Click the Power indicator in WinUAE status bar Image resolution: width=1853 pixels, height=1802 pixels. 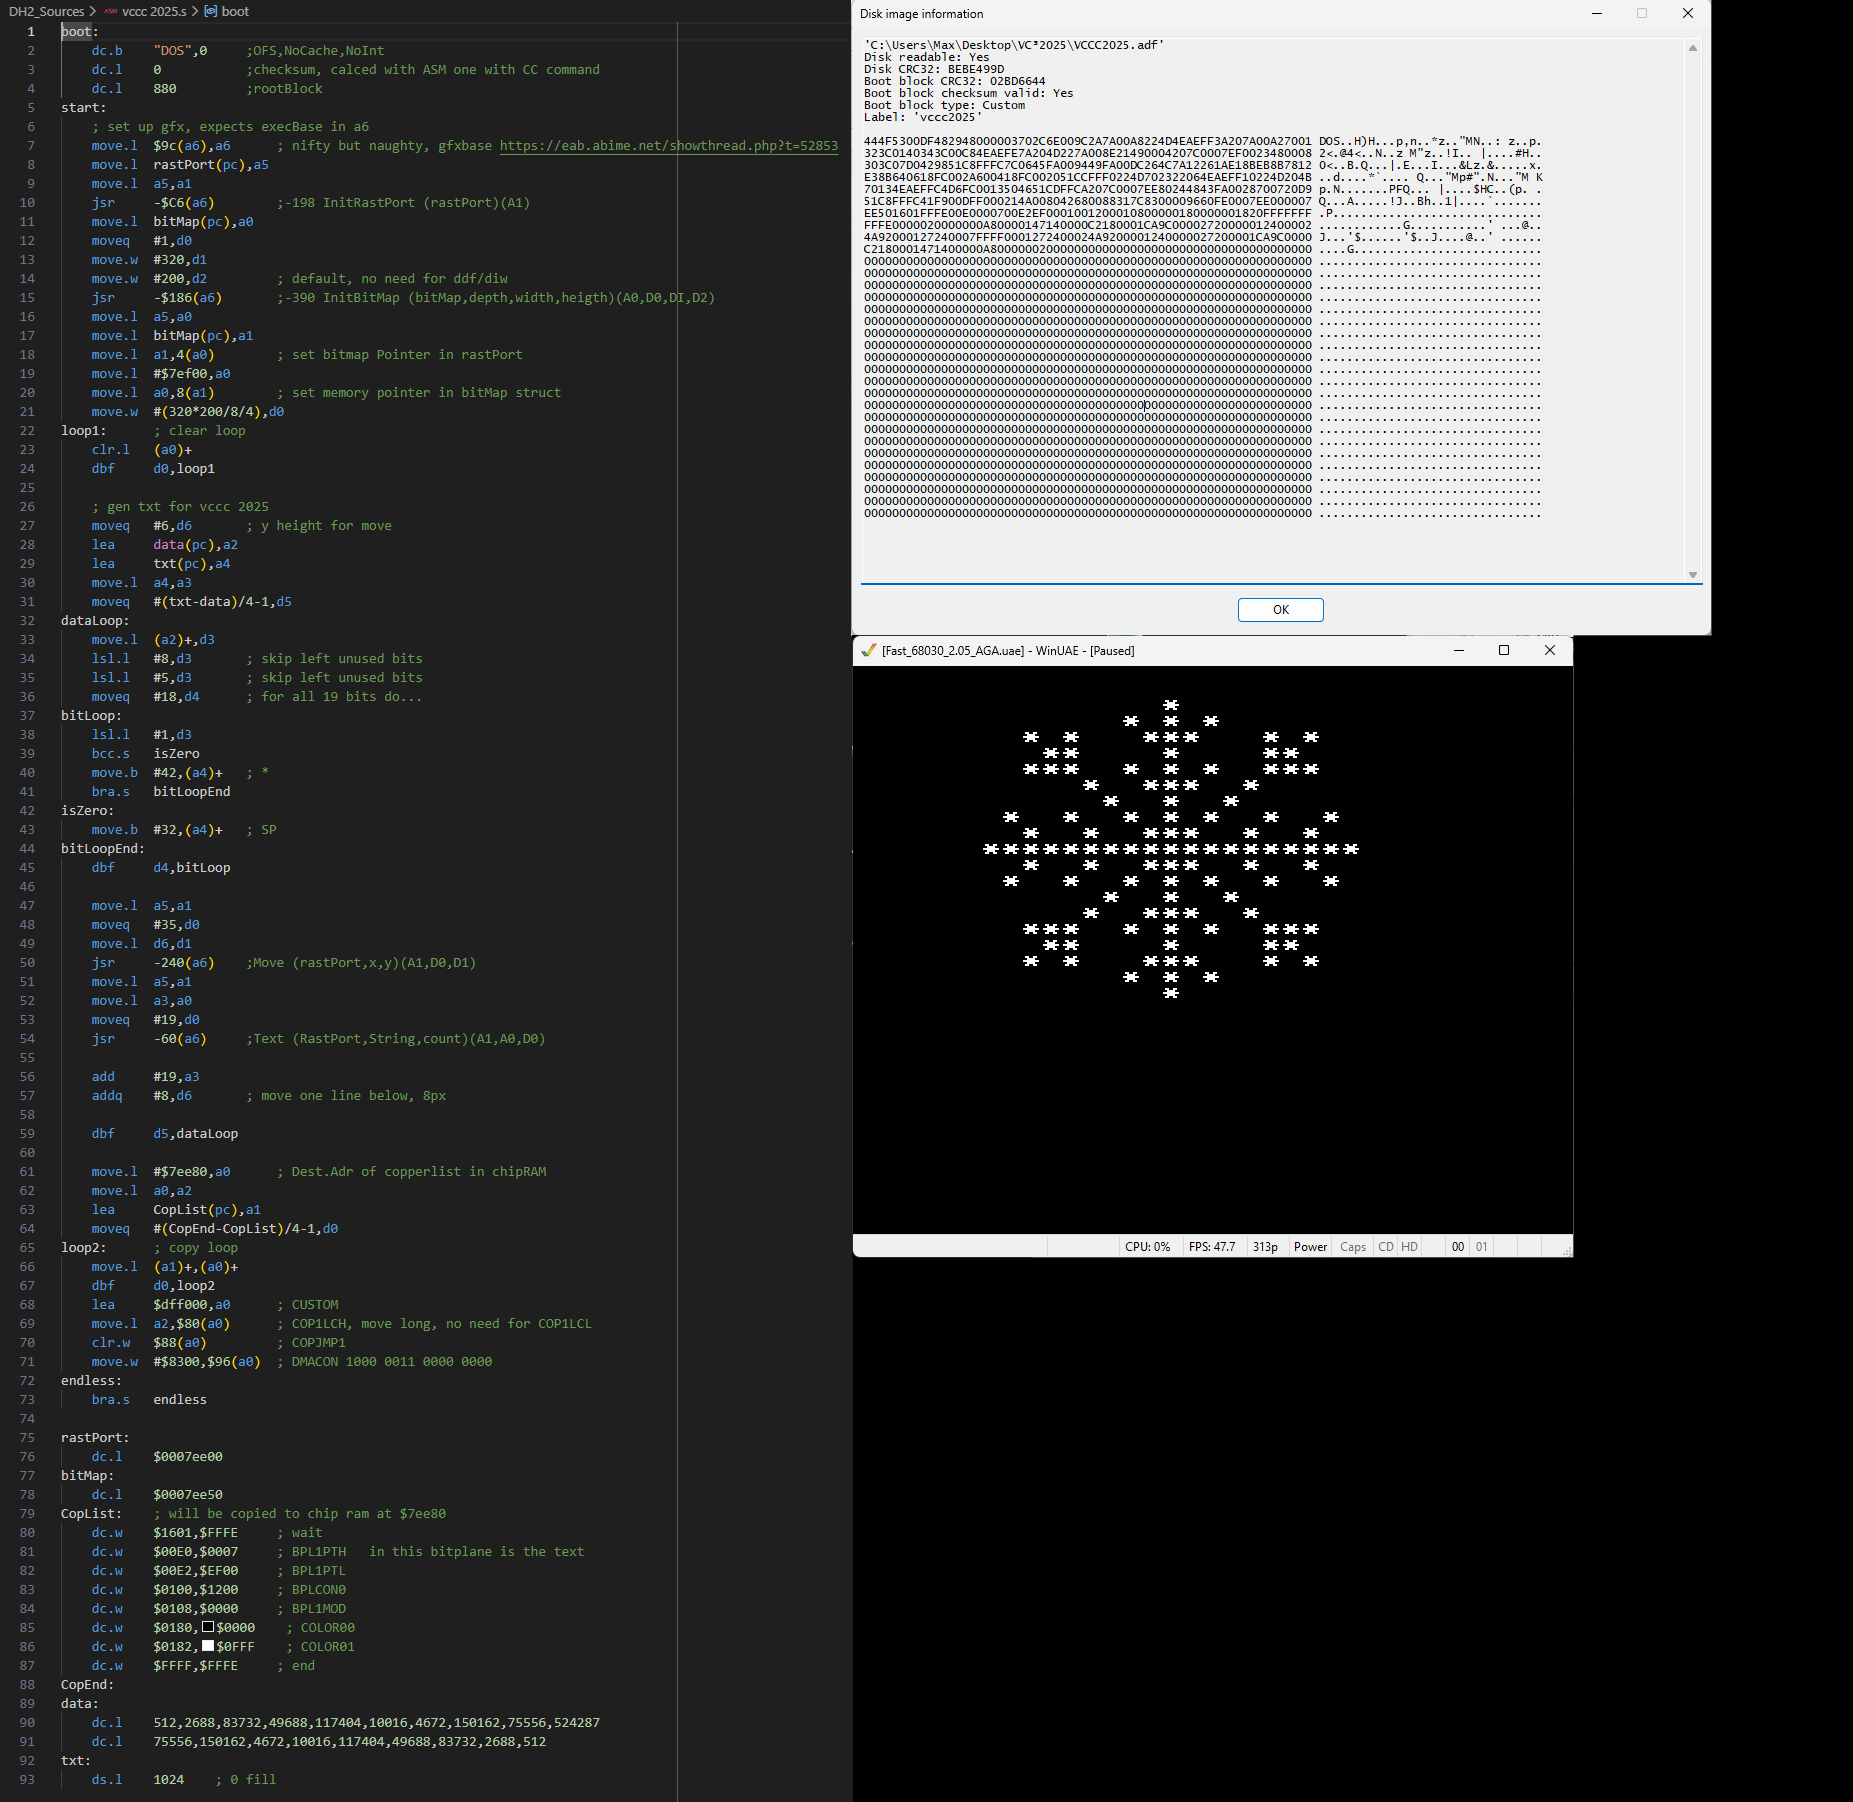[1310, 1246]
